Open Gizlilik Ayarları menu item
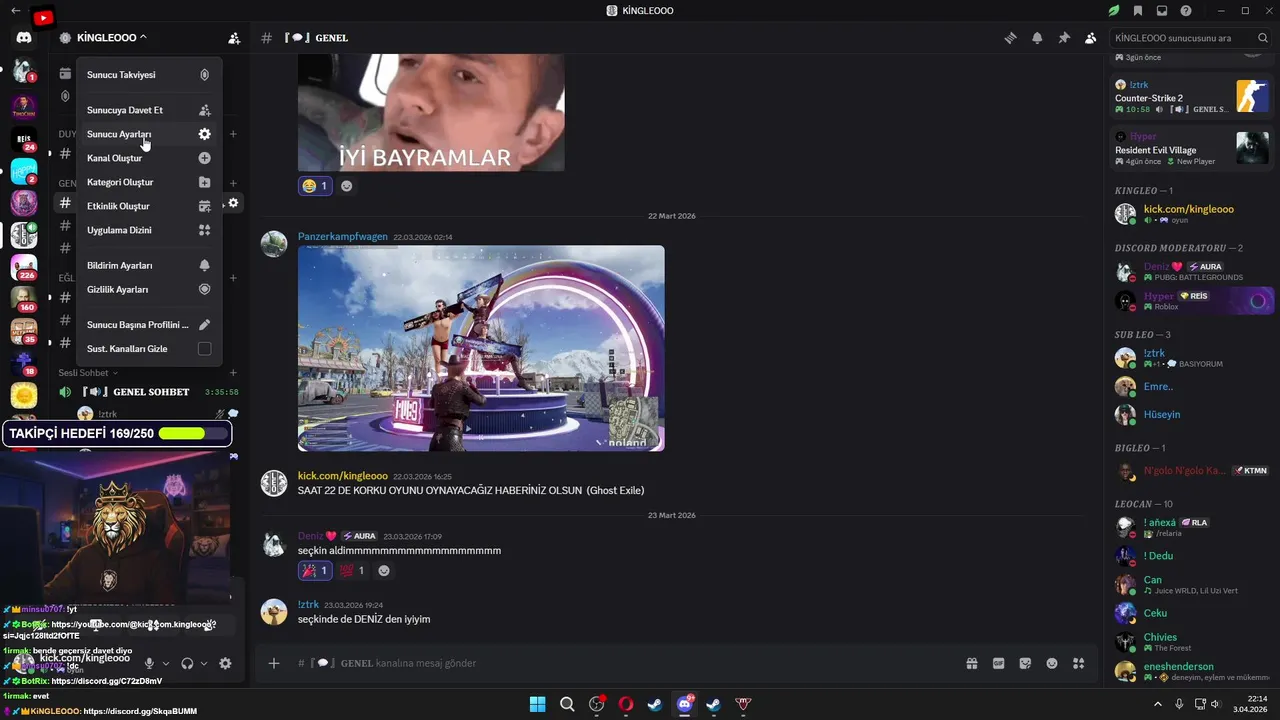This screenshot has height=720, width=1280. pos(149,289)
